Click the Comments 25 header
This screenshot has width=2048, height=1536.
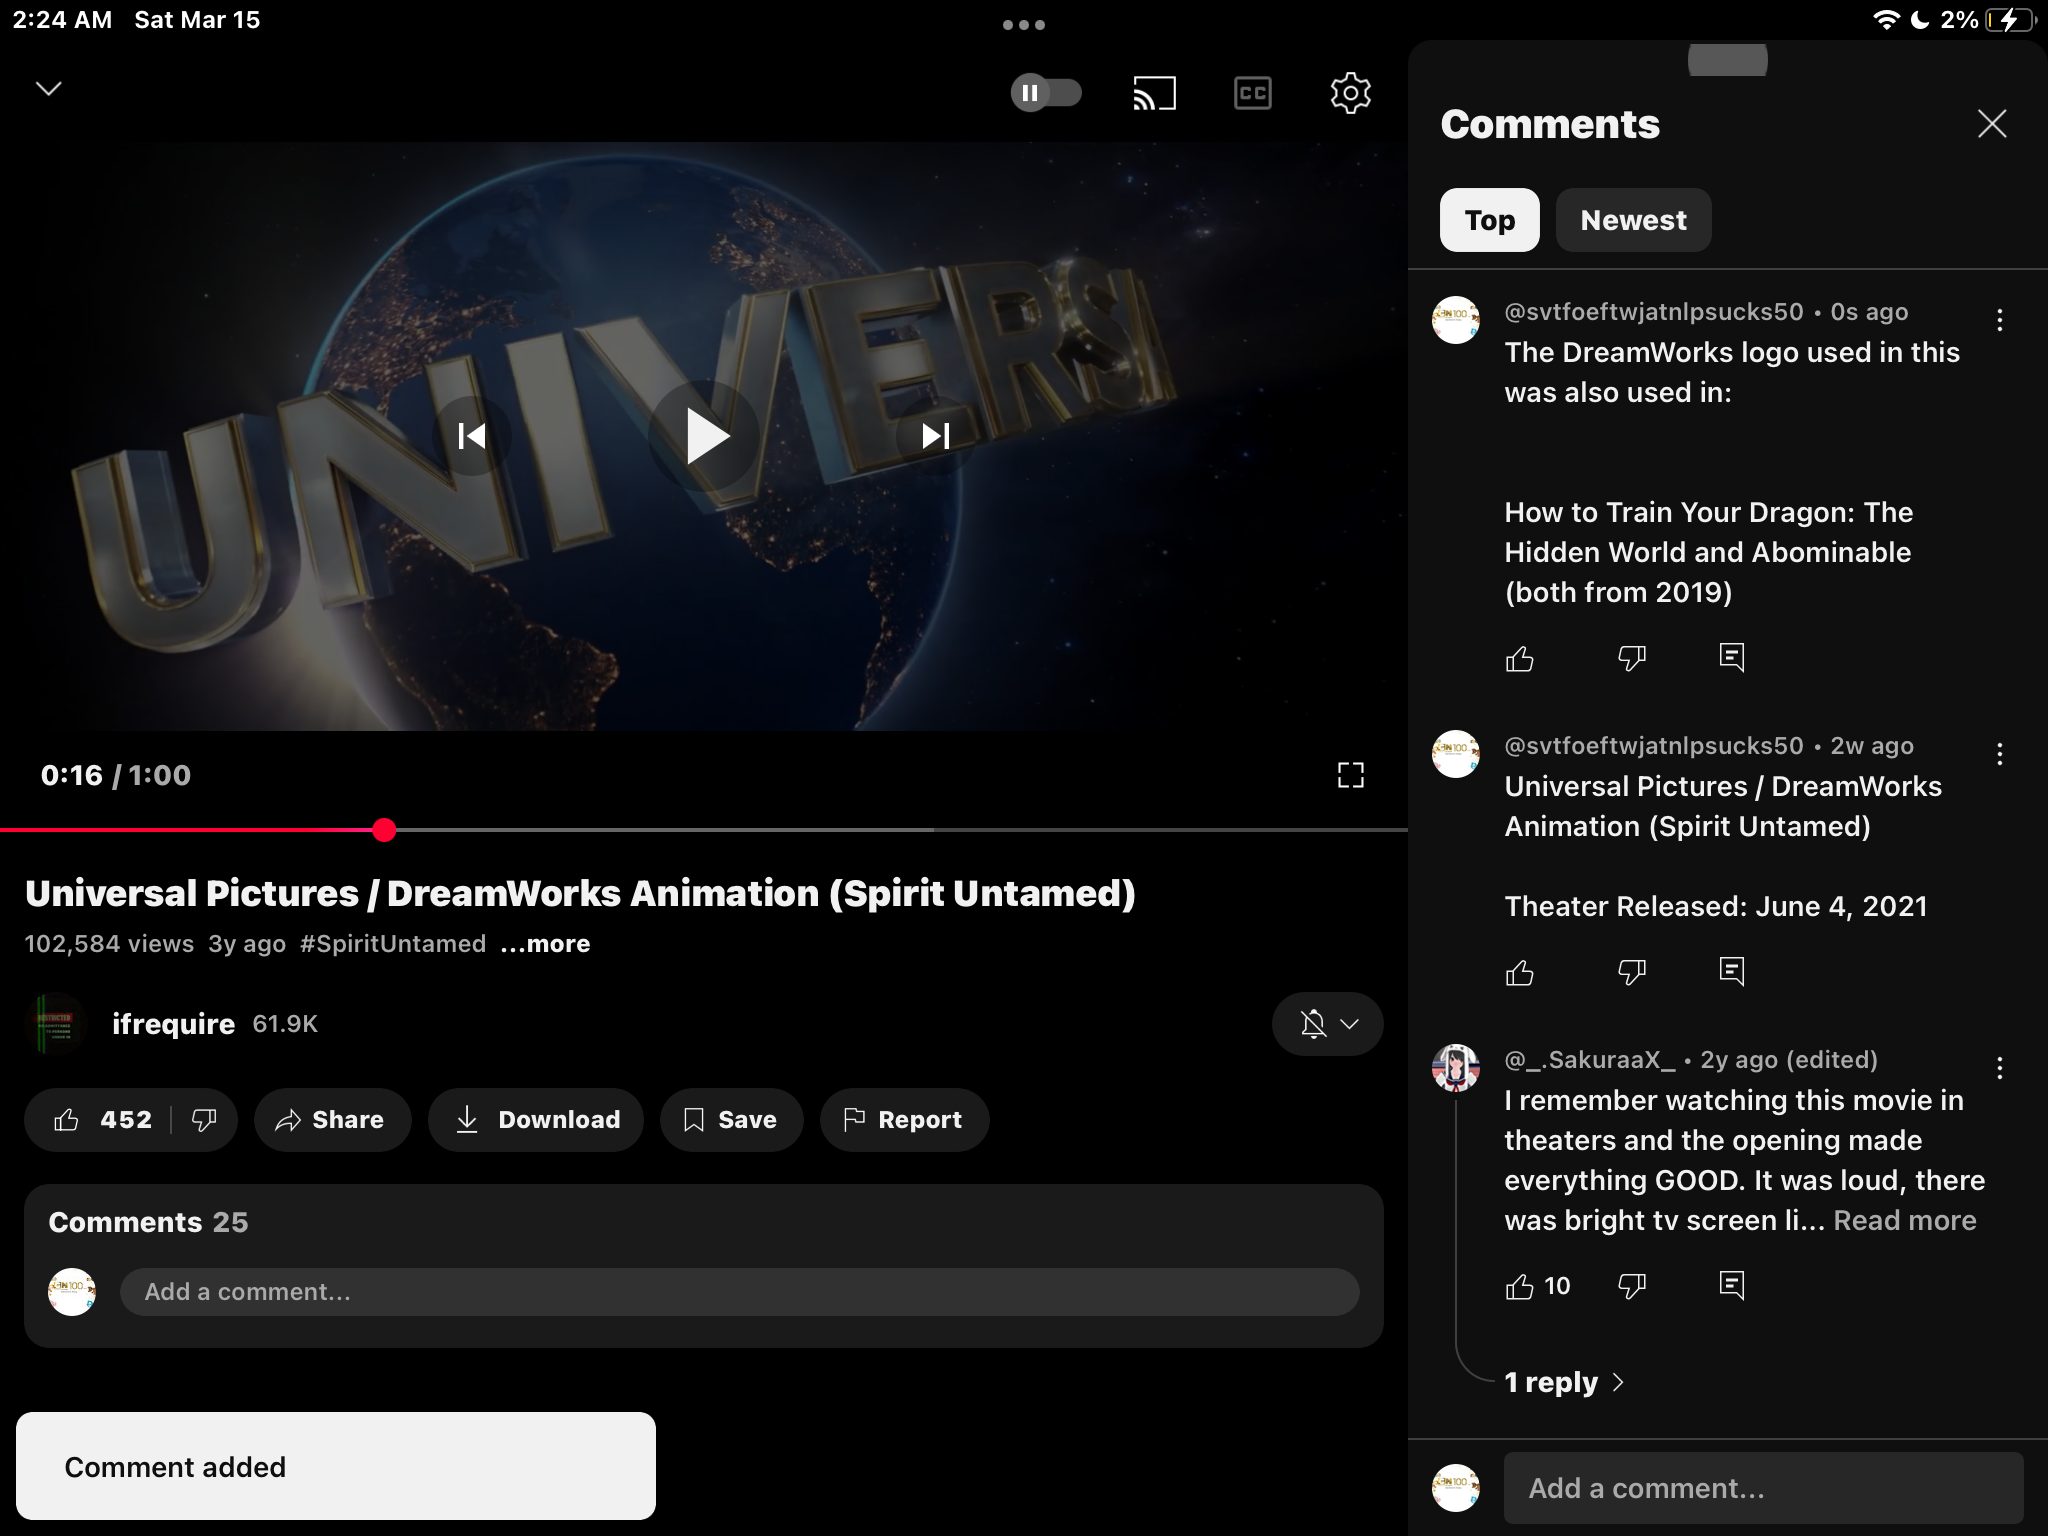click(148, 1222)
